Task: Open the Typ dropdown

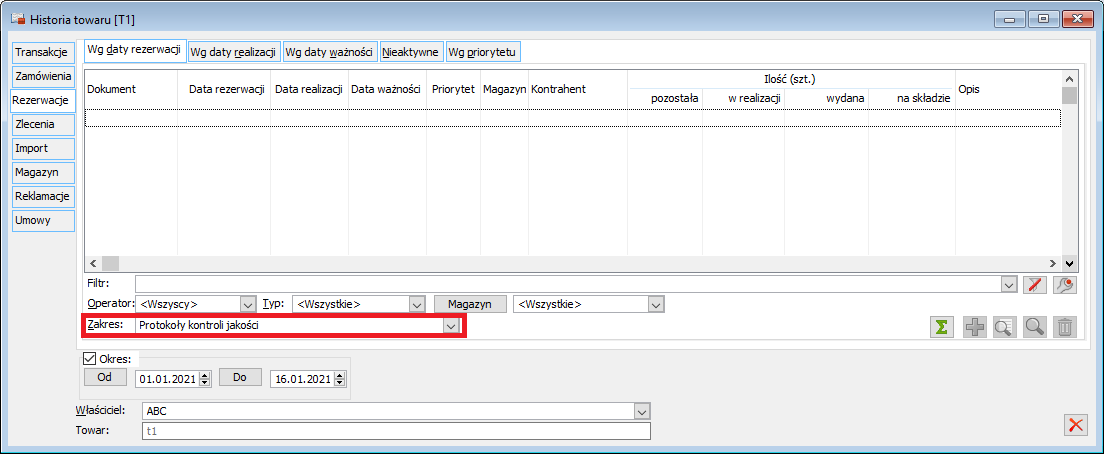Action: point(417,304)
